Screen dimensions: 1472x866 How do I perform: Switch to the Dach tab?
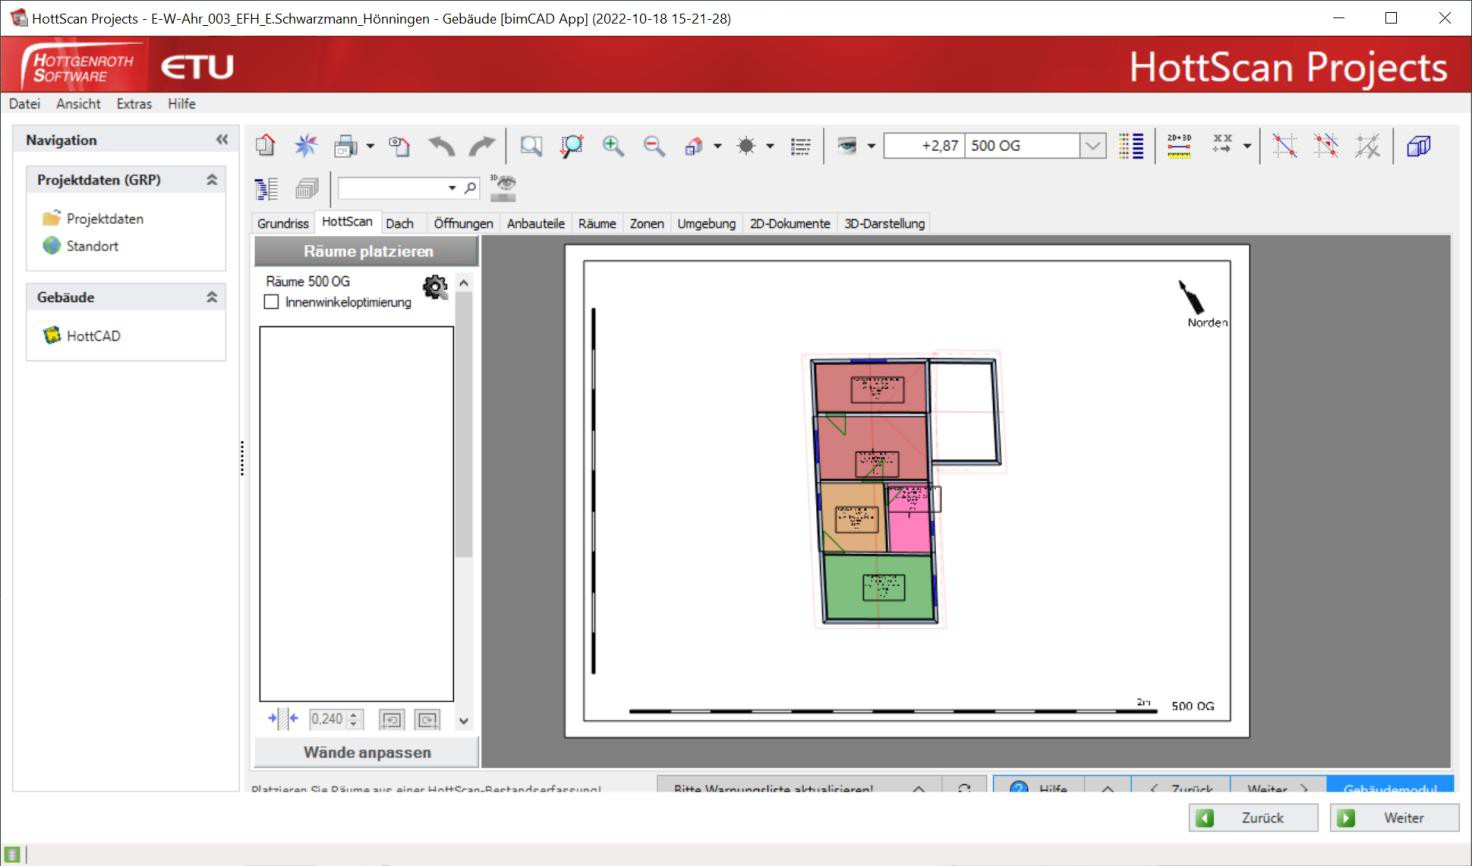(x=400, y=223)
